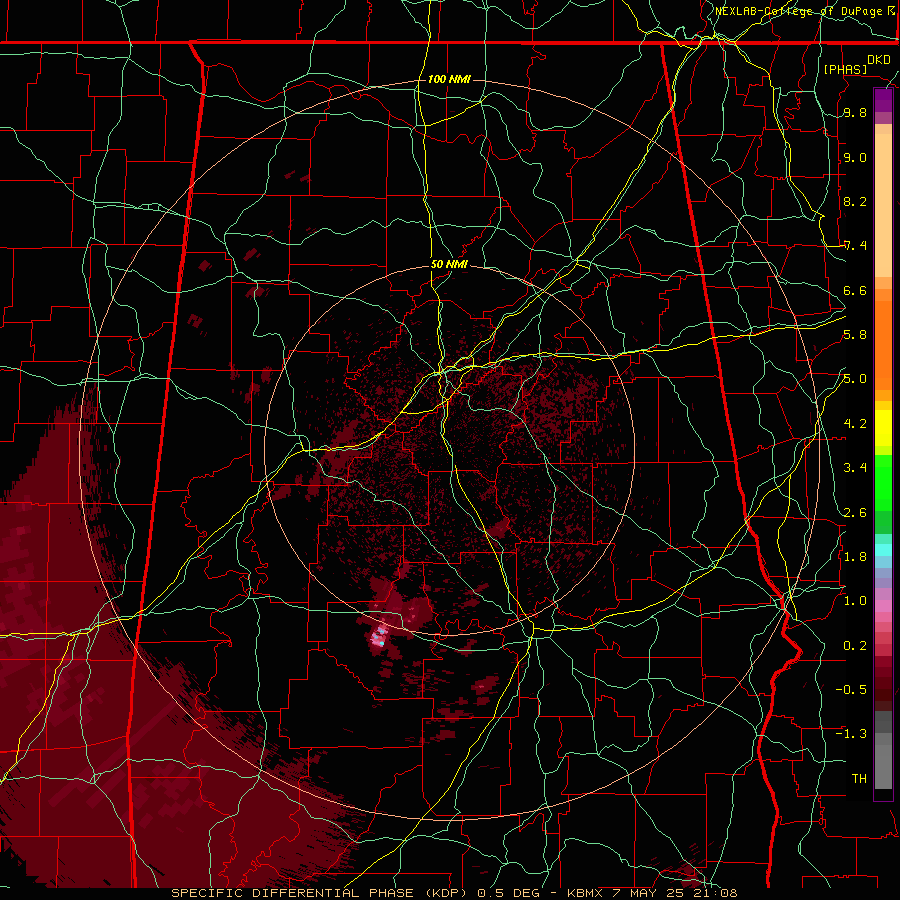This screenshot has width=900, height=900.
Task: Pick the bright green band of the legend
Action: [883, 483]
